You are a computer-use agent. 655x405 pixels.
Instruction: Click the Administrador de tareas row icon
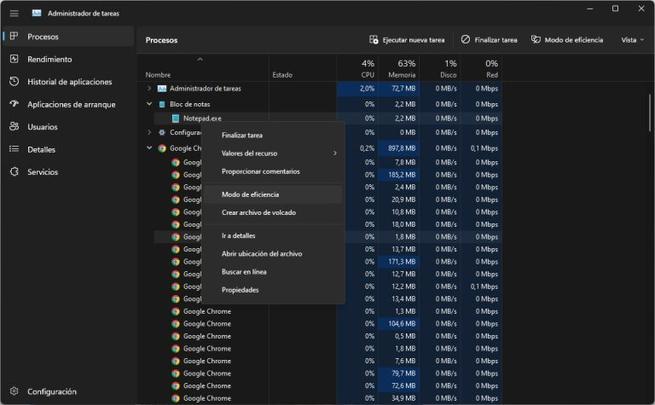point(162,89)
